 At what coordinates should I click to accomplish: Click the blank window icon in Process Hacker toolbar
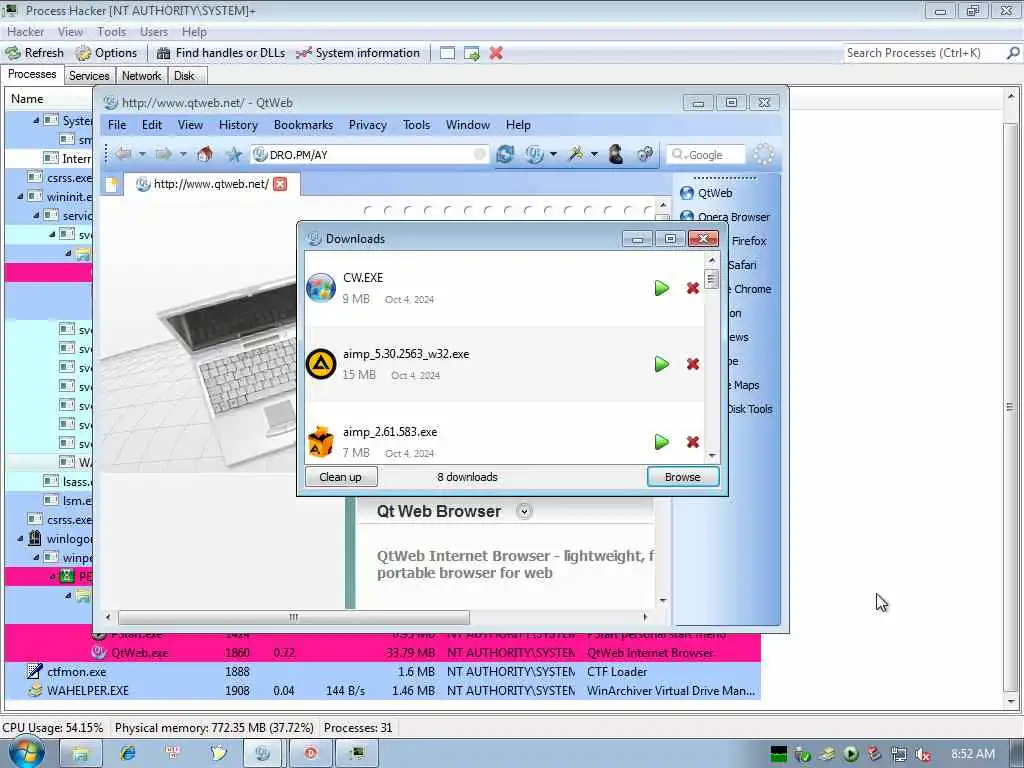[x=447, y=53]
